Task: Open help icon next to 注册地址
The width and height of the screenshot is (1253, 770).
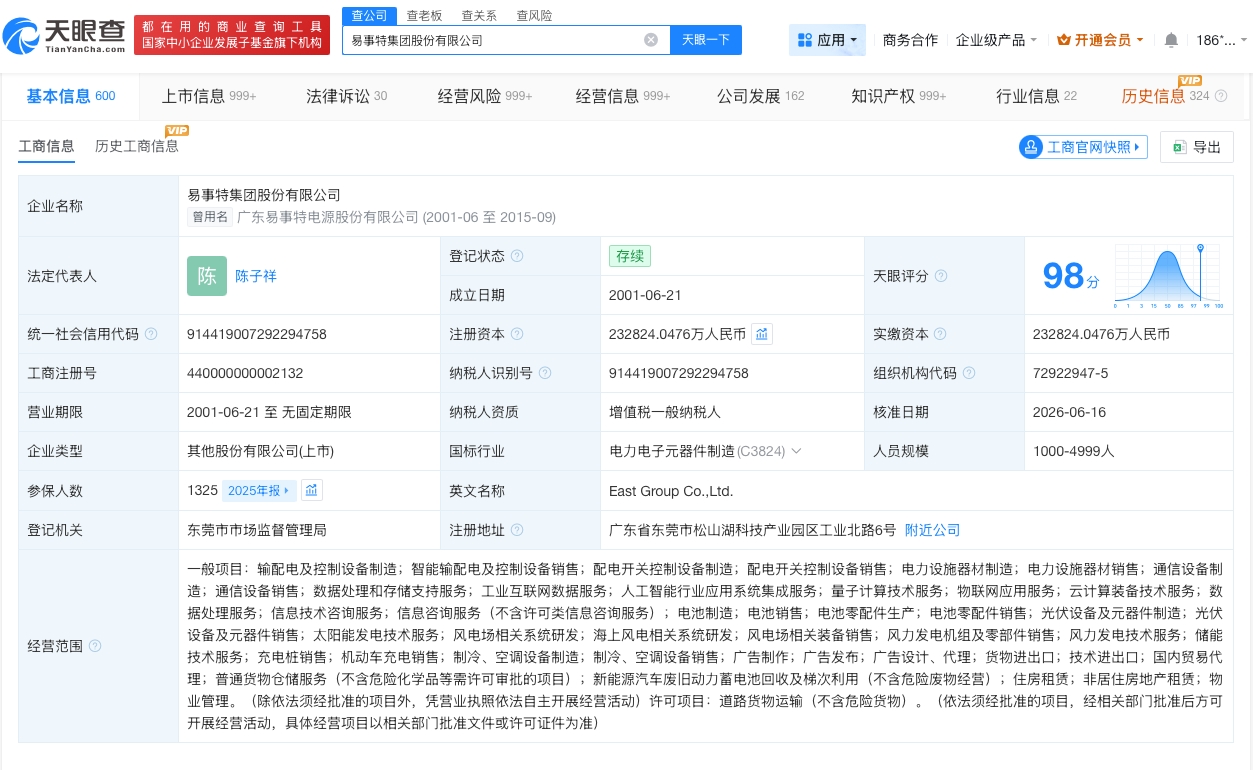Action: [517, 530]
